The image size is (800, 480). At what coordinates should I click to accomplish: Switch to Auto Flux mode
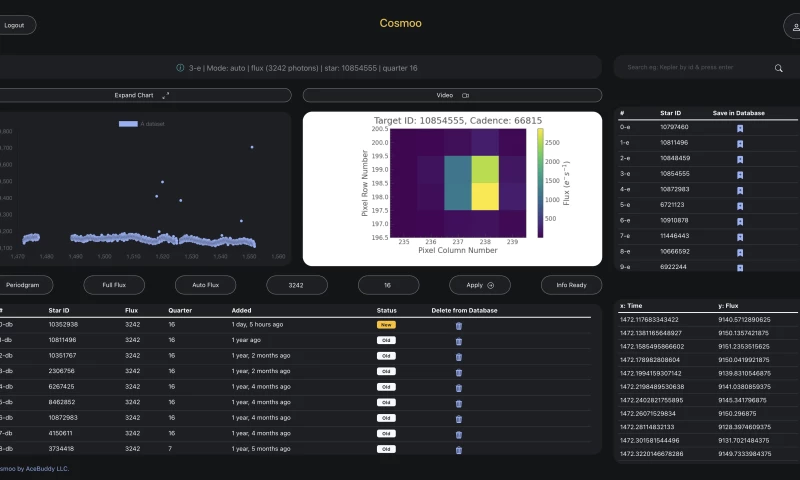pos(205,285)
